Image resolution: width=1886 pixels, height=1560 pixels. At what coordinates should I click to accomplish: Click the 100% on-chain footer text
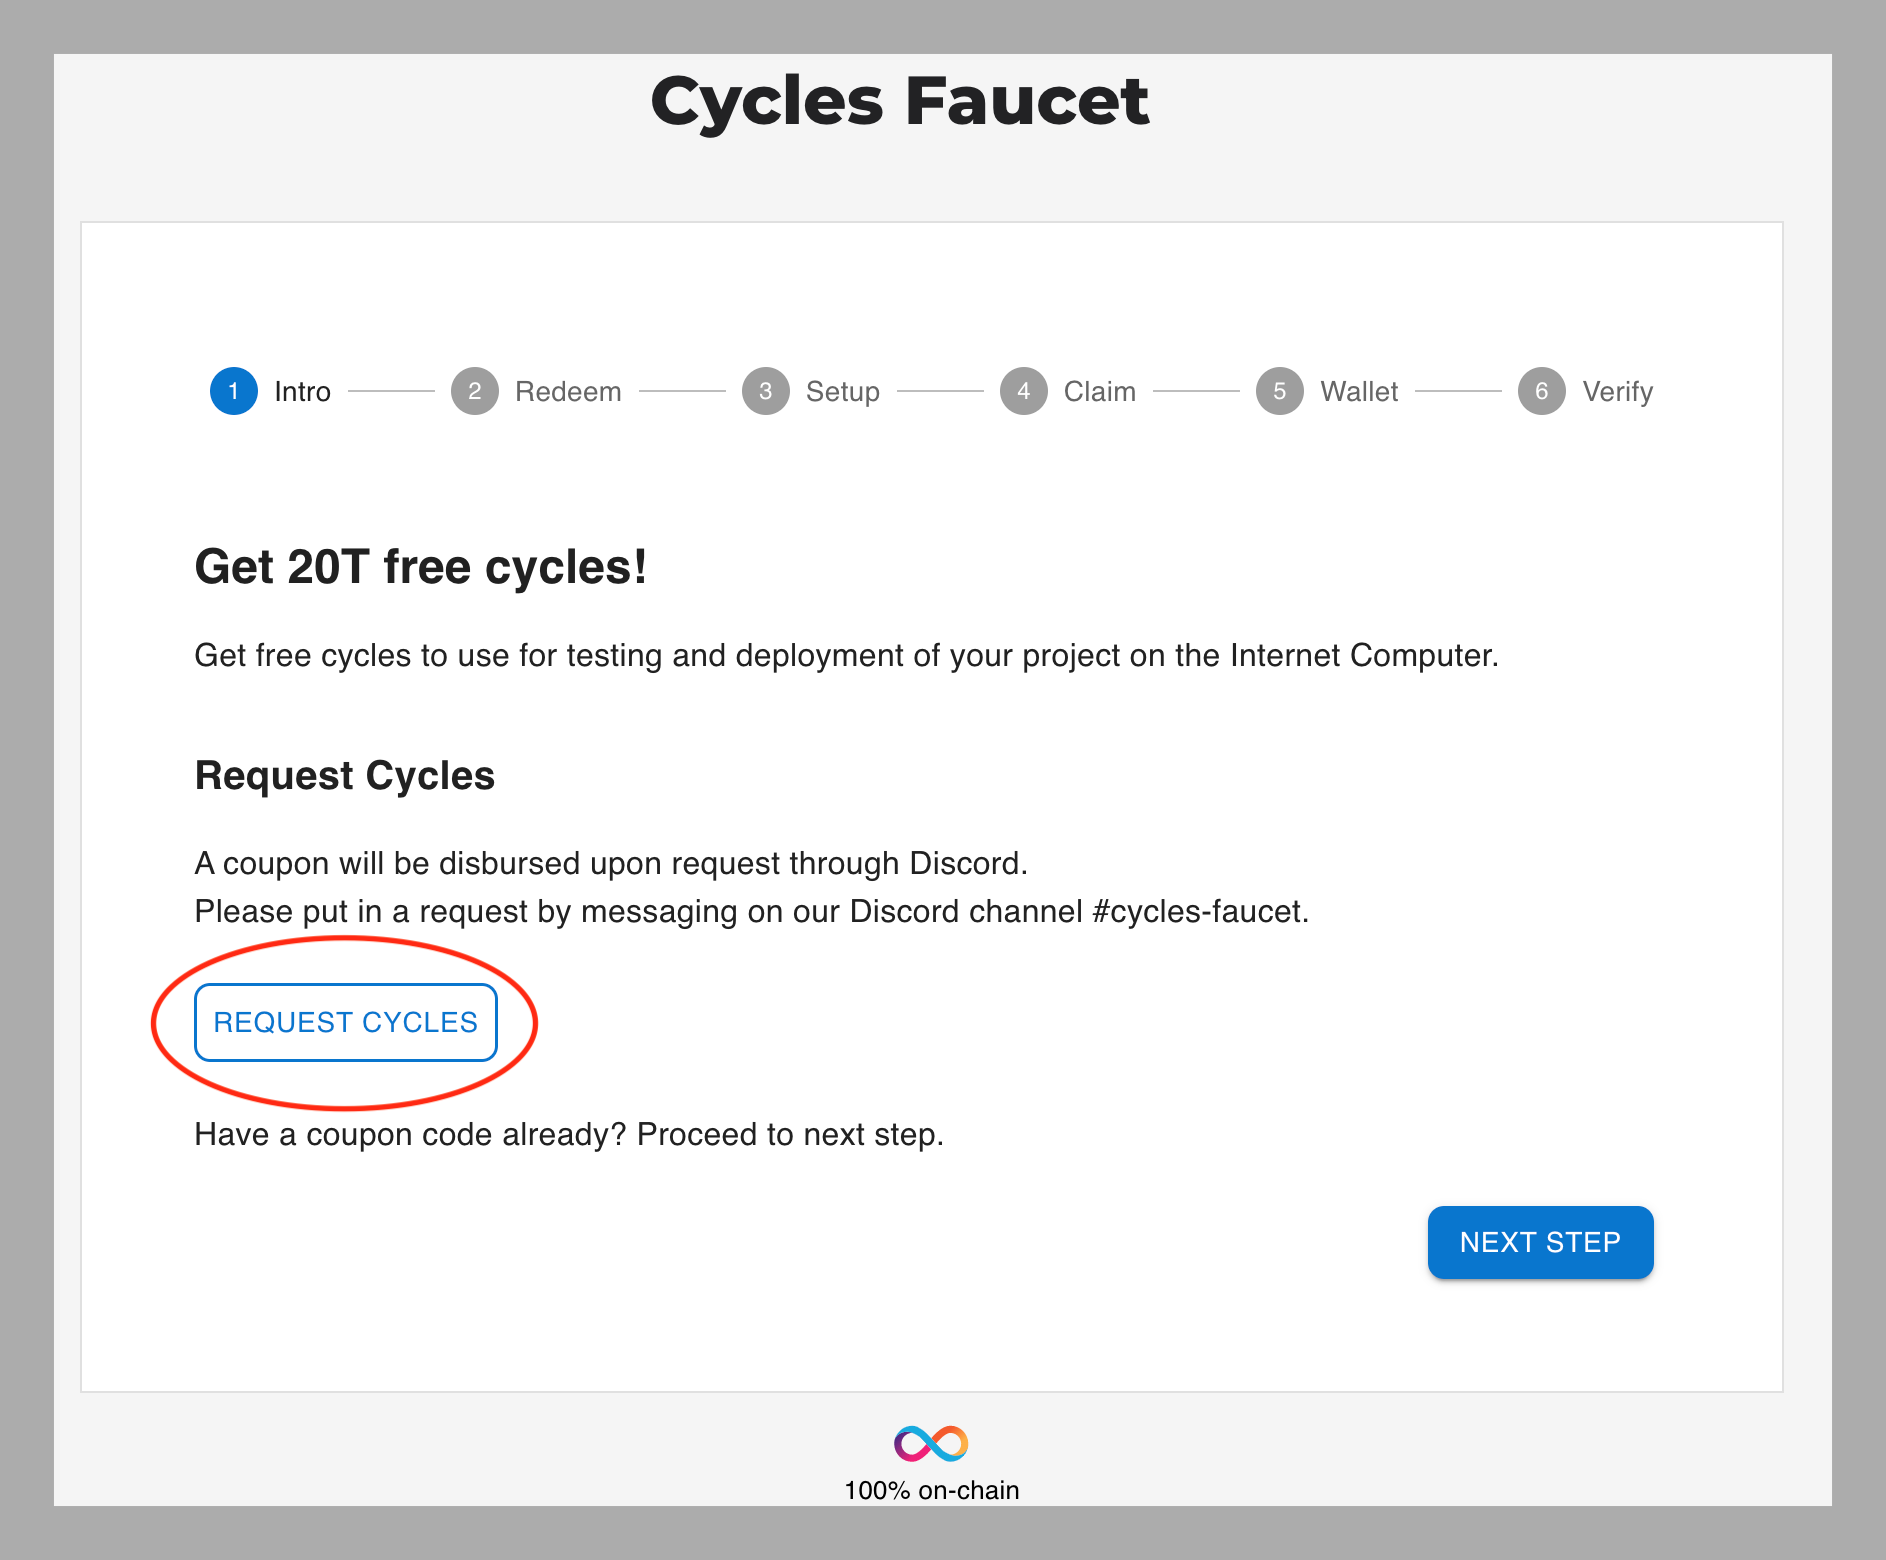point(932,1490)
